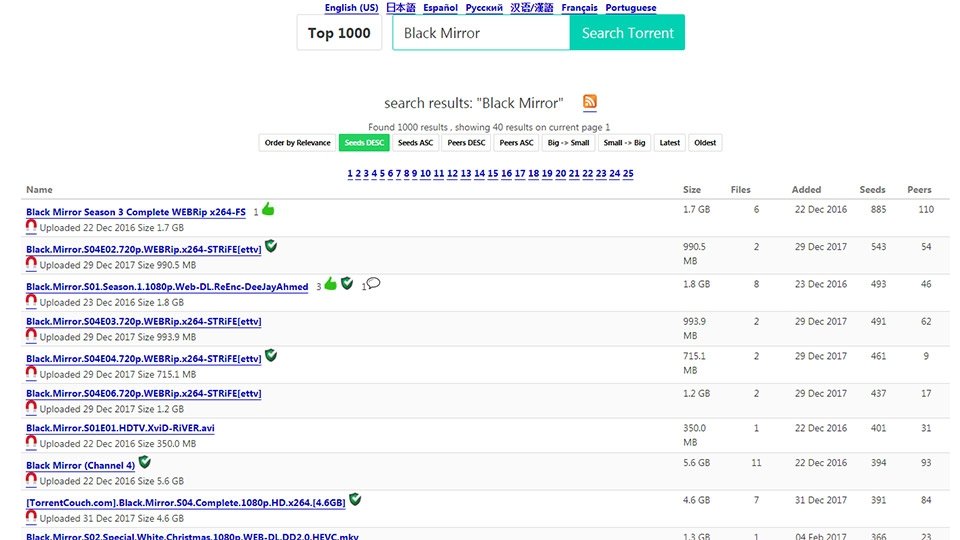Go to results page 25
960x540 pixels.
click(628, 173)
